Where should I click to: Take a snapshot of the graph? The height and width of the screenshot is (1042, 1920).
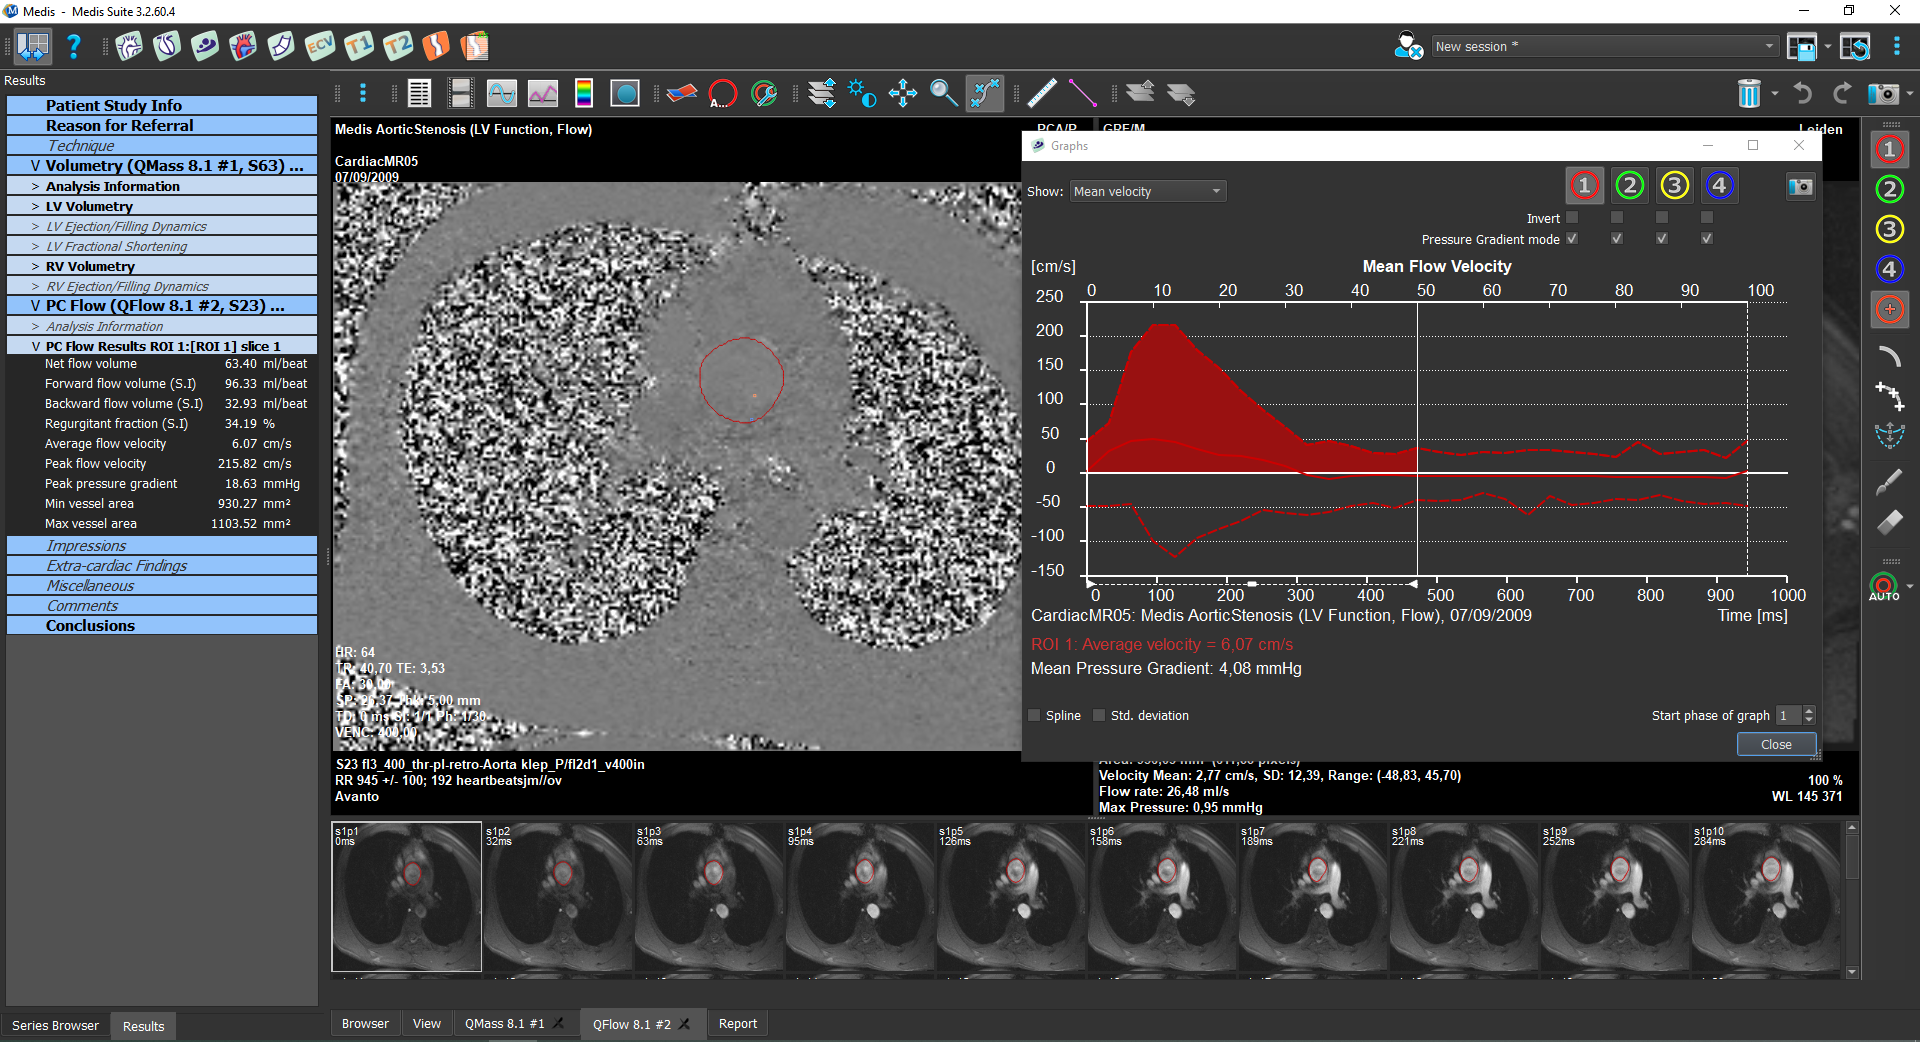pyautogui.click(x=1800, y=187)
